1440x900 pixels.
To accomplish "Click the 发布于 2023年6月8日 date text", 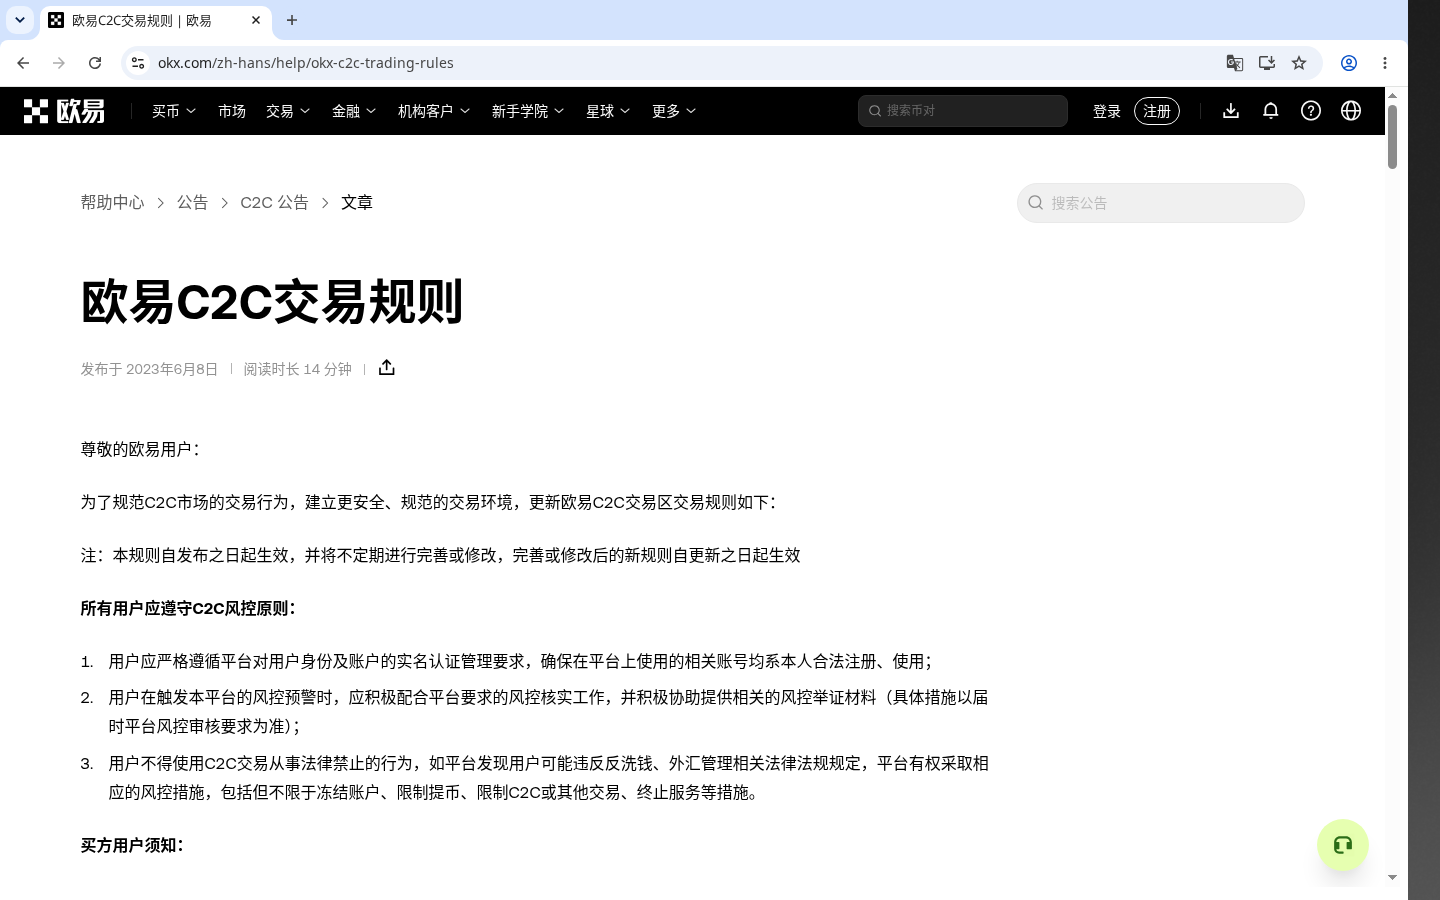I will 149,369.
